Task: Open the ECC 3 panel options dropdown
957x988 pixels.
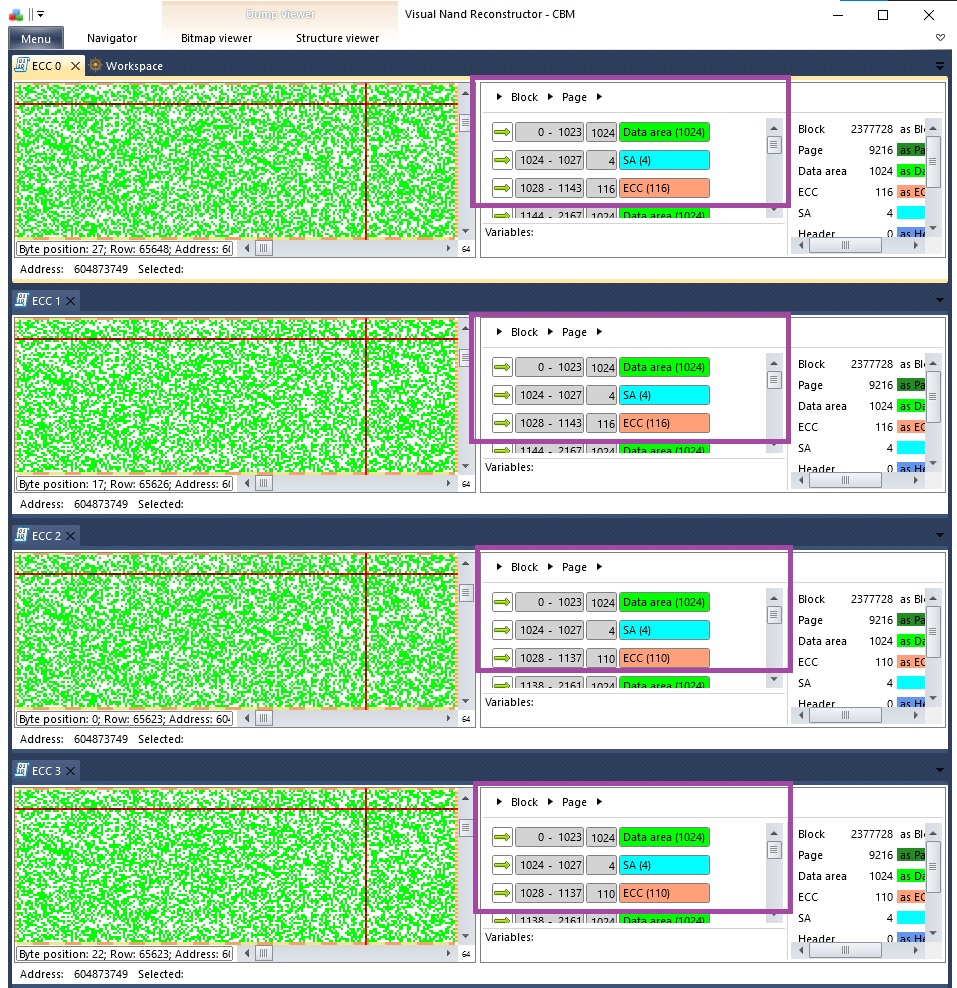Action: tap(940, 771)
